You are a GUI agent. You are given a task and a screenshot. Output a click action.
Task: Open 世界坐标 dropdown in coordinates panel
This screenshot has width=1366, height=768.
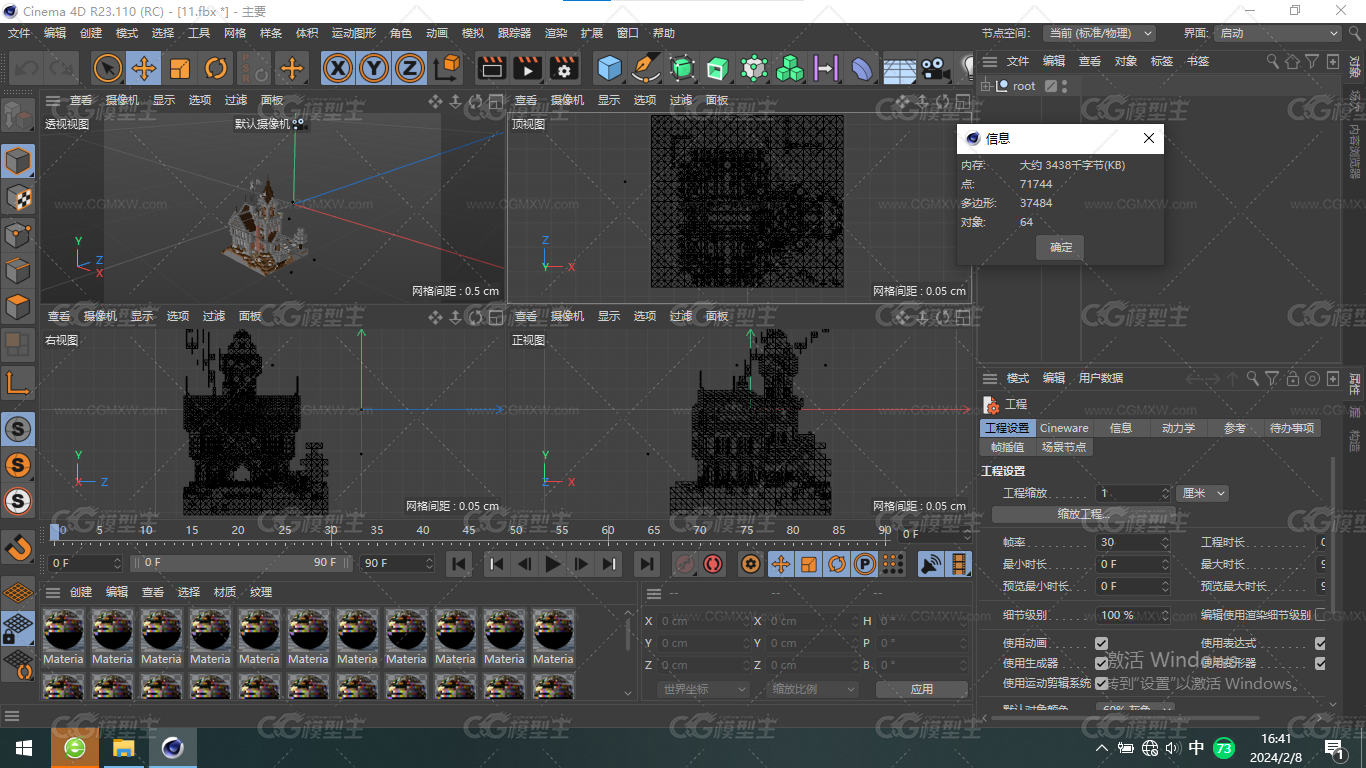point(704,689)
